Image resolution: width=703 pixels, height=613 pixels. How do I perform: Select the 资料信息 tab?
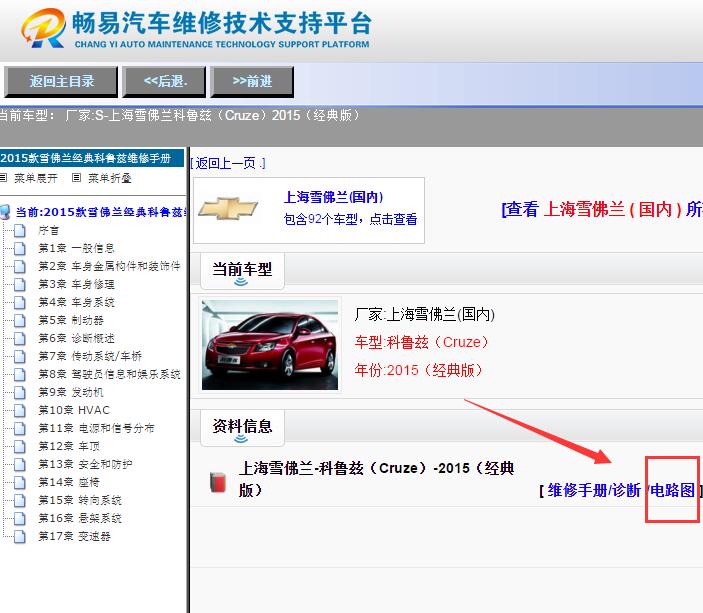(x=242, y=427)
